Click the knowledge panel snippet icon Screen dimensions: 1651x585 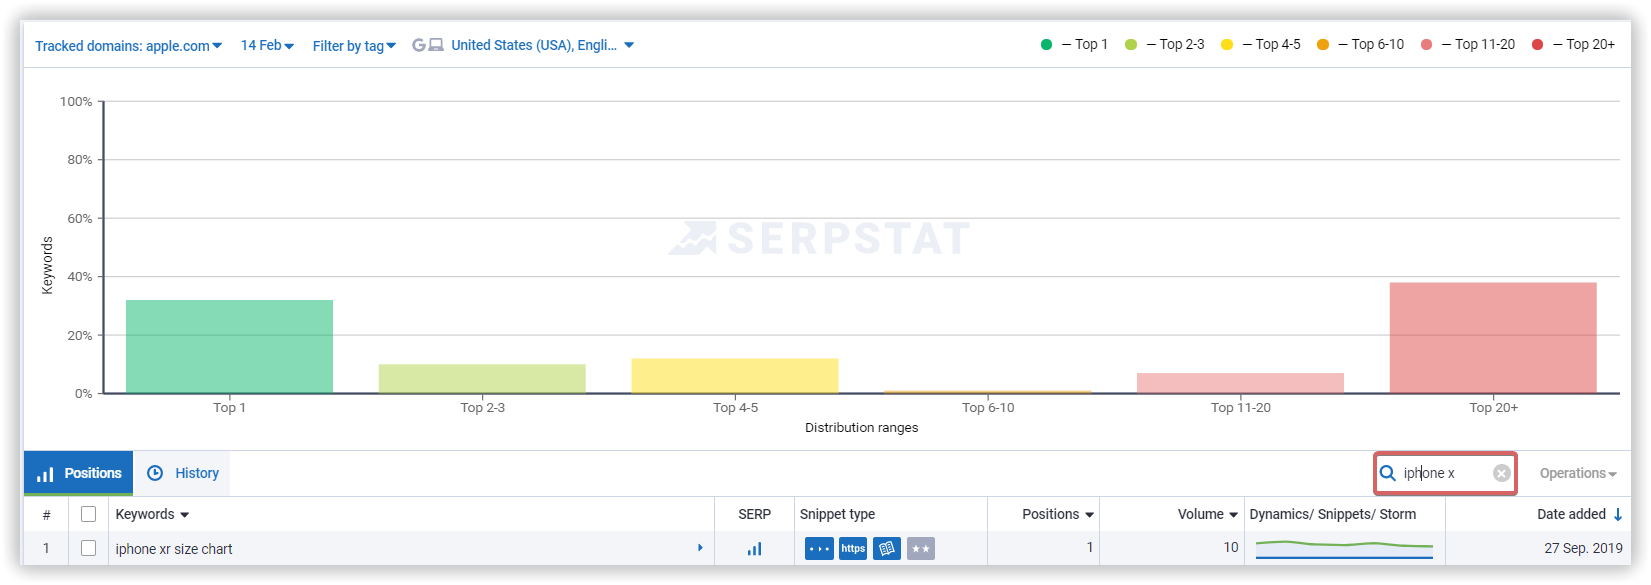pos(887,549)
